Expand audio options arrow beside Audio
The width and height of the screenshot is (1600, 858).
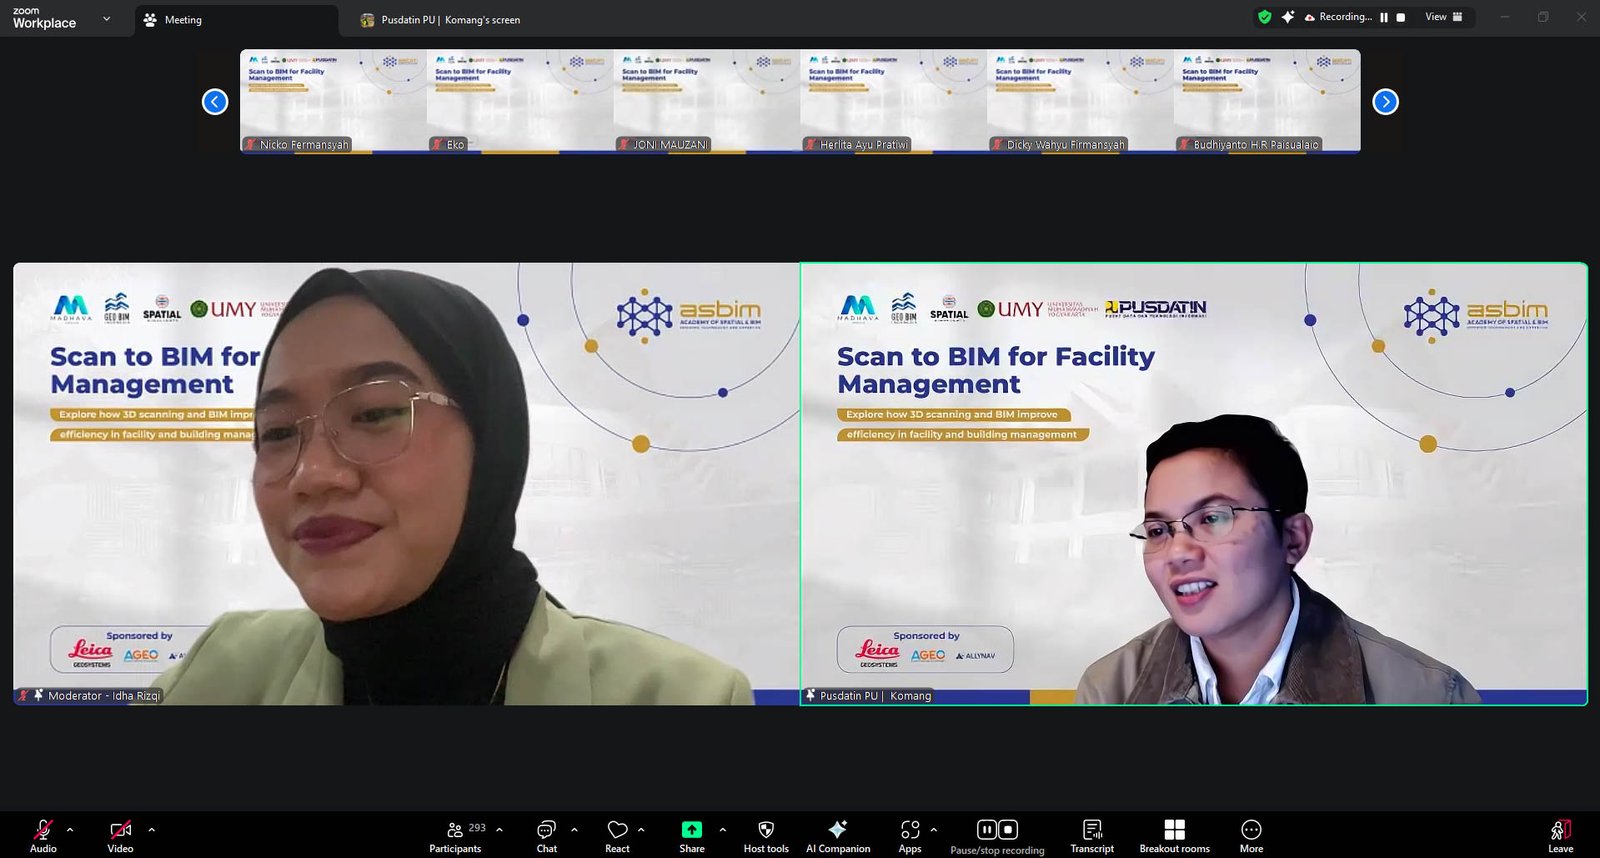[70, 829]
